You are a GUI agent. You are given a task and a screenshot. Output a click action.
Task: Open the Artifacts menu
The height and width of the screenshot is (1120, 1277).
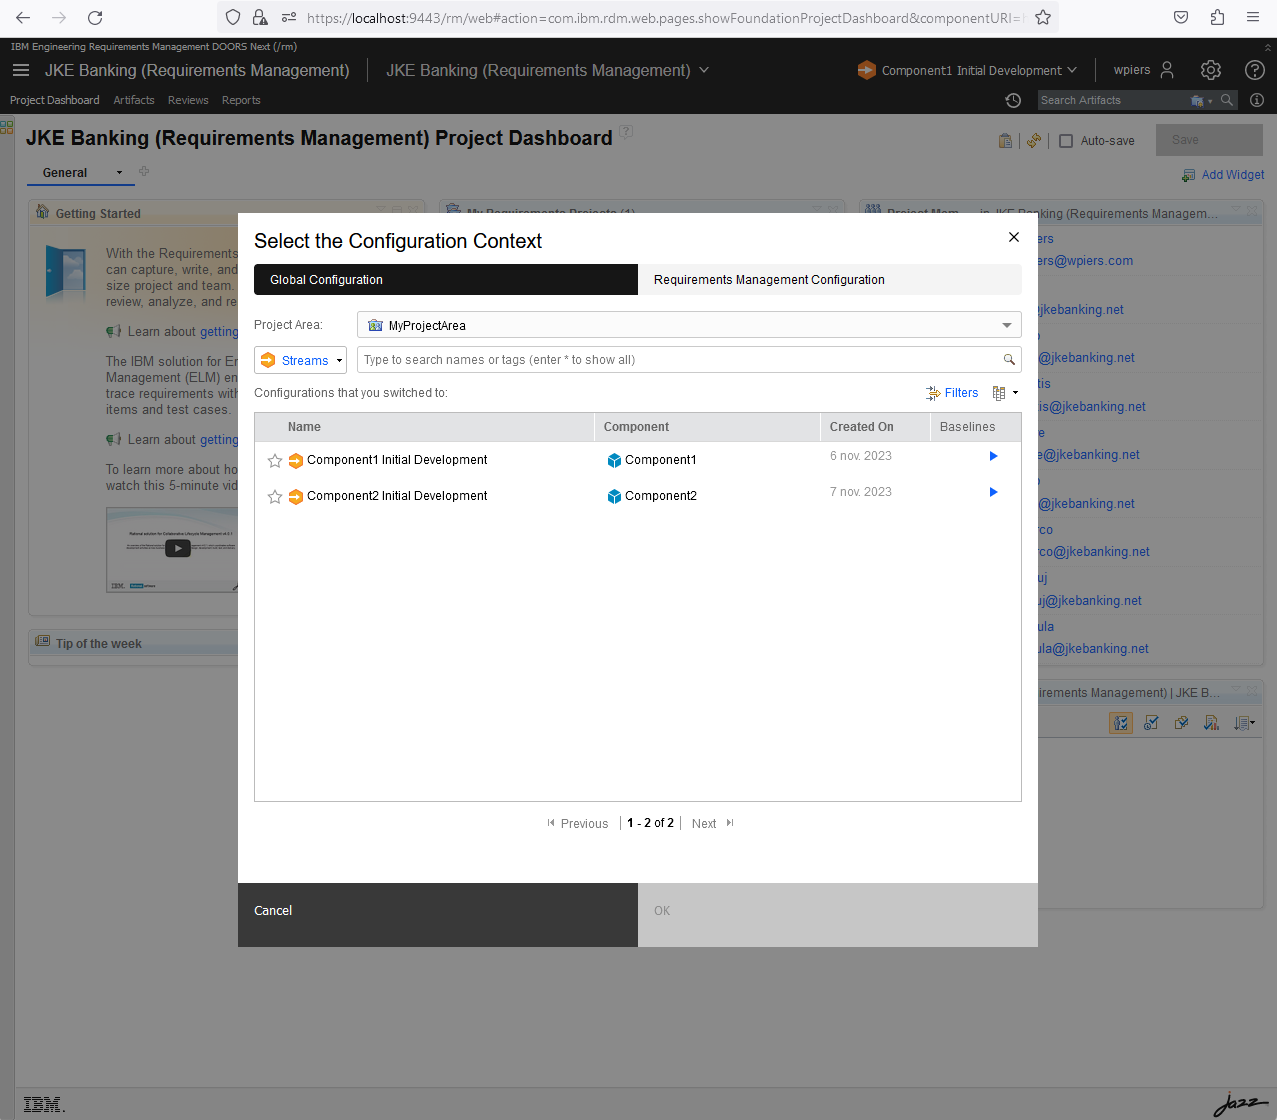134,100
